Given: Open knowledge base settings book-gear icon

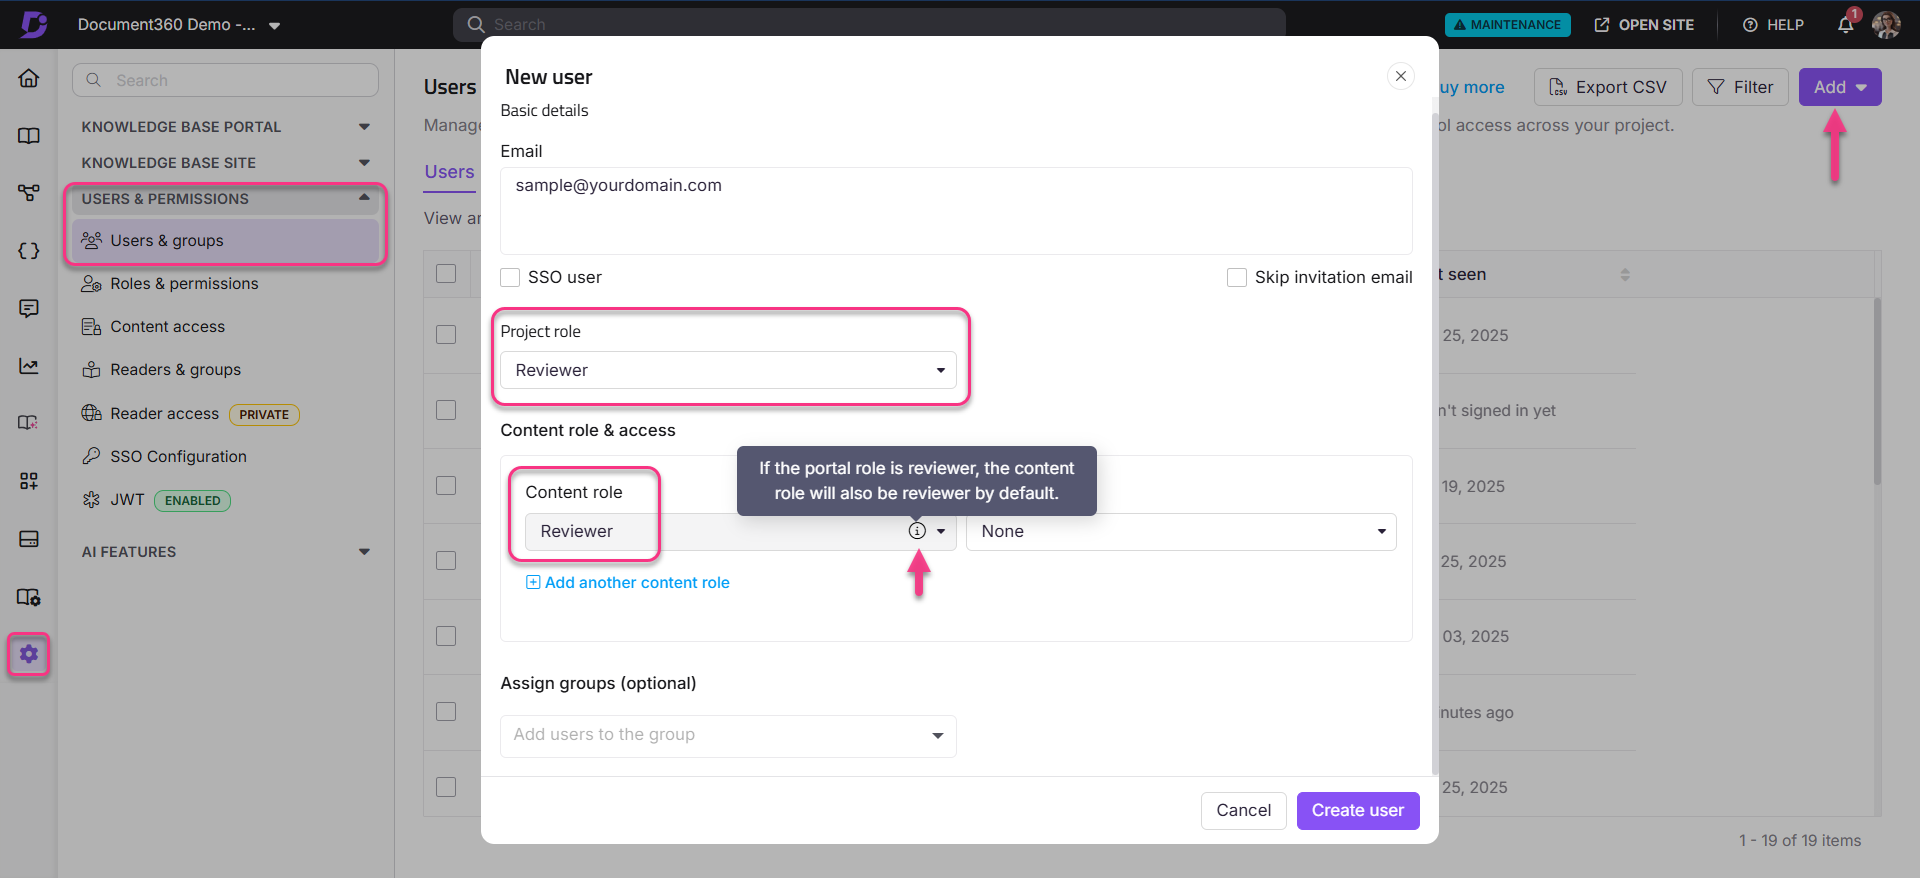Looking at the screenshot, I should tap(29, 597).
